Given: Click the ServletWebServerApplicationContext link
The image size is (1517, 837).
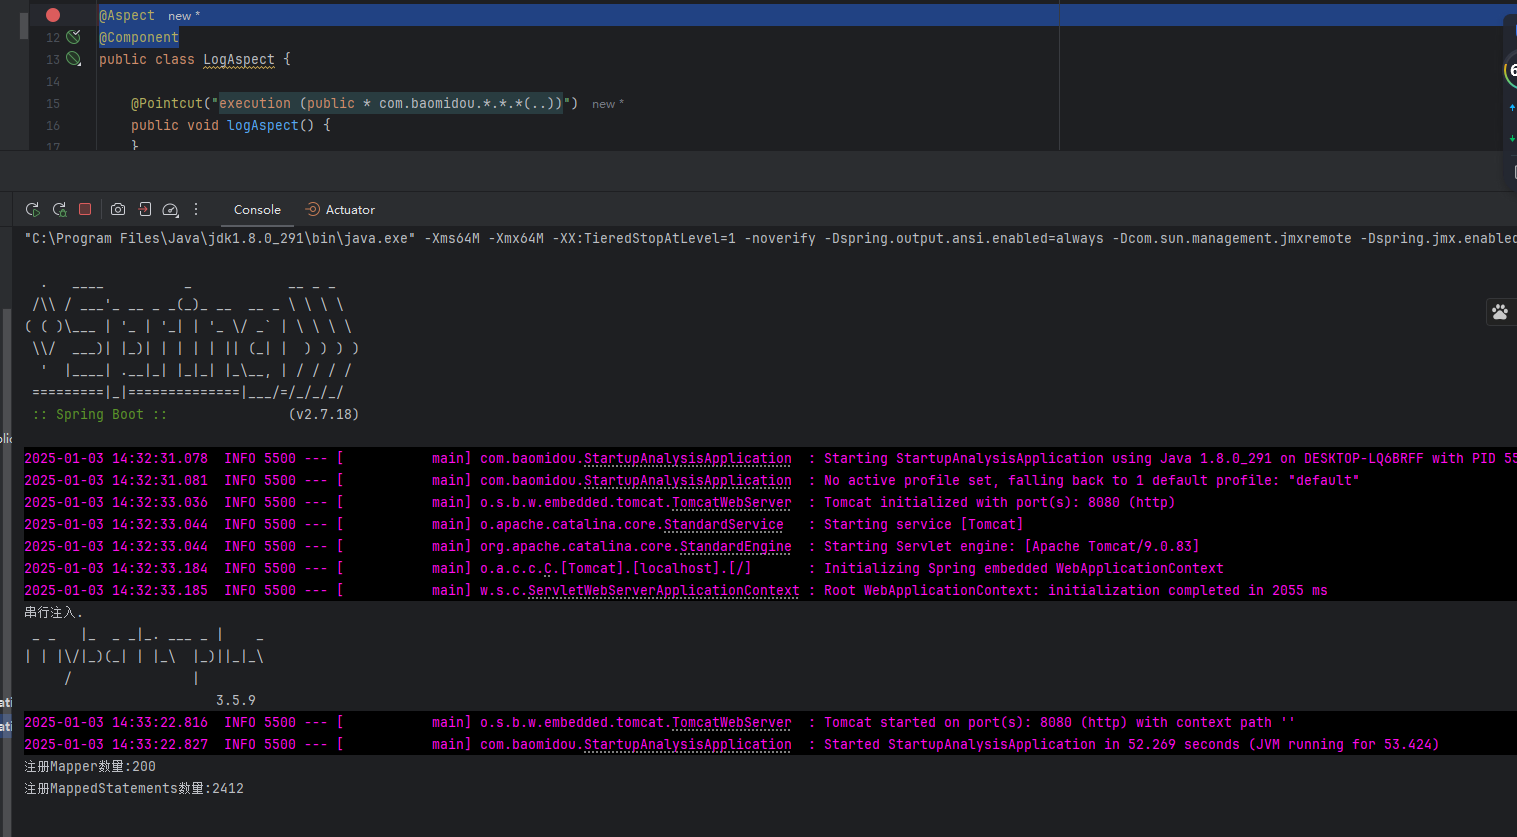Looking at the screenshot, I should click(663, 591).
